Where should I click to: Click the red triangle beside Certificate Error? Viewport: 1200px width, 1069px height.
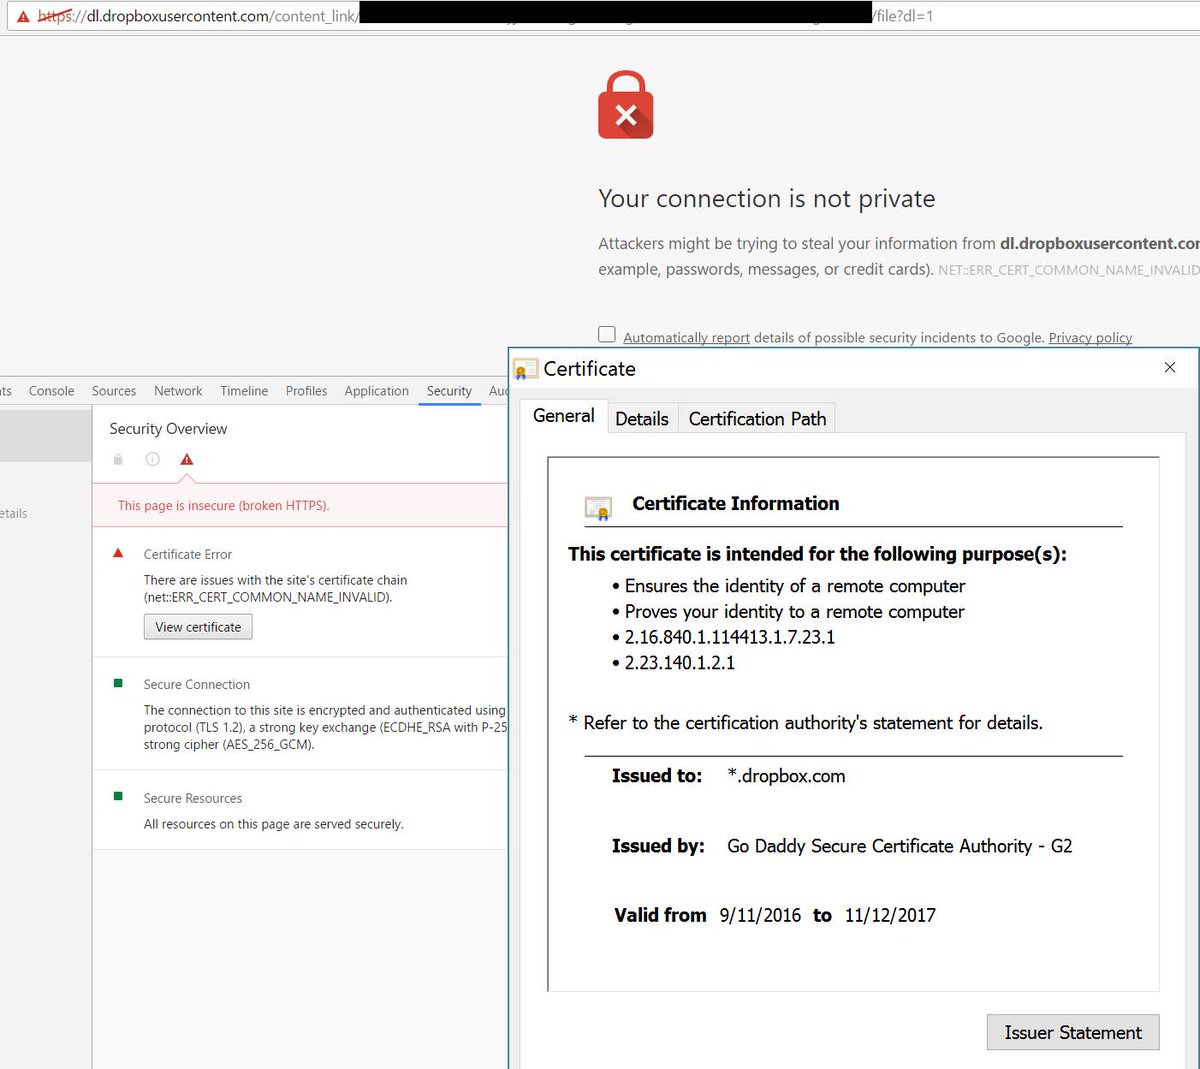(x=118, y=553)
